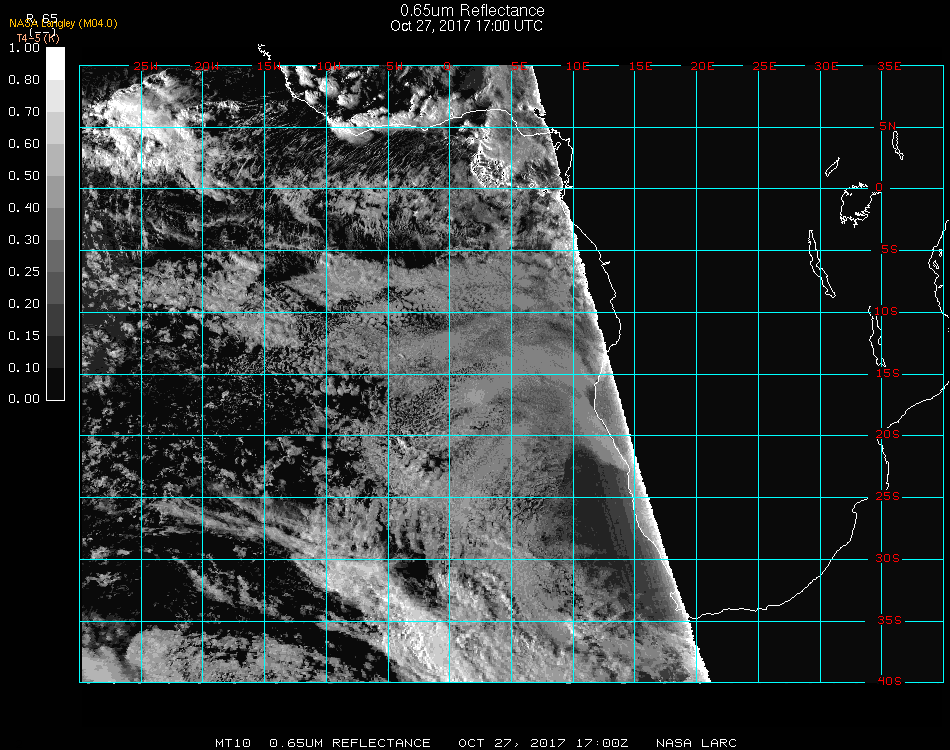Click the 20S latitude label
This screenshot has height=750, width=950.
pyautogui.click(x=888, y=435)
